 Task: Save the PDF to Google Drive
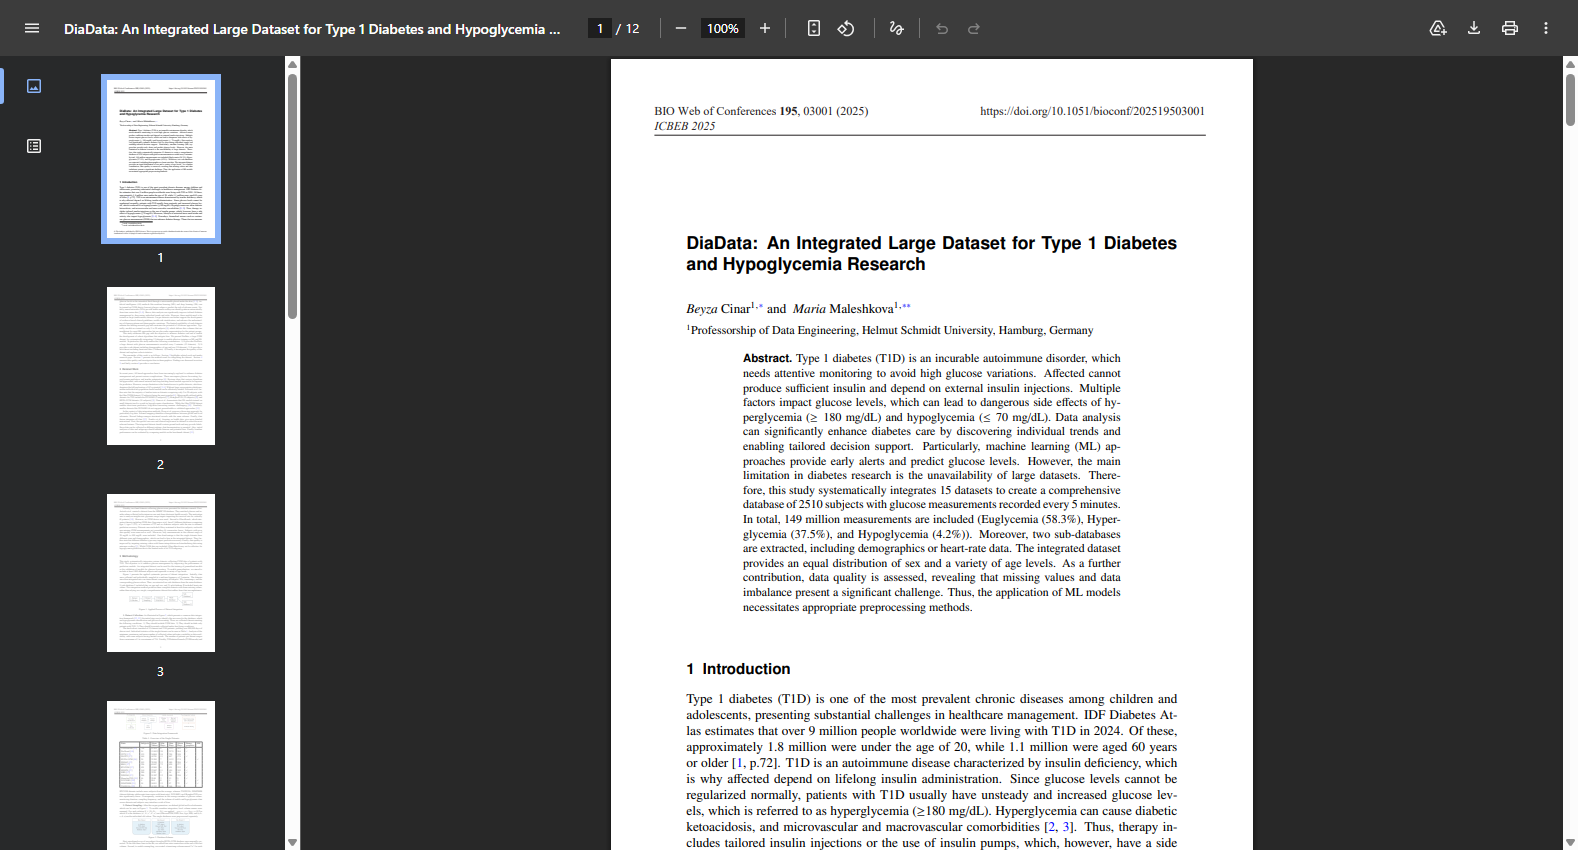[x=1438, y=28]
